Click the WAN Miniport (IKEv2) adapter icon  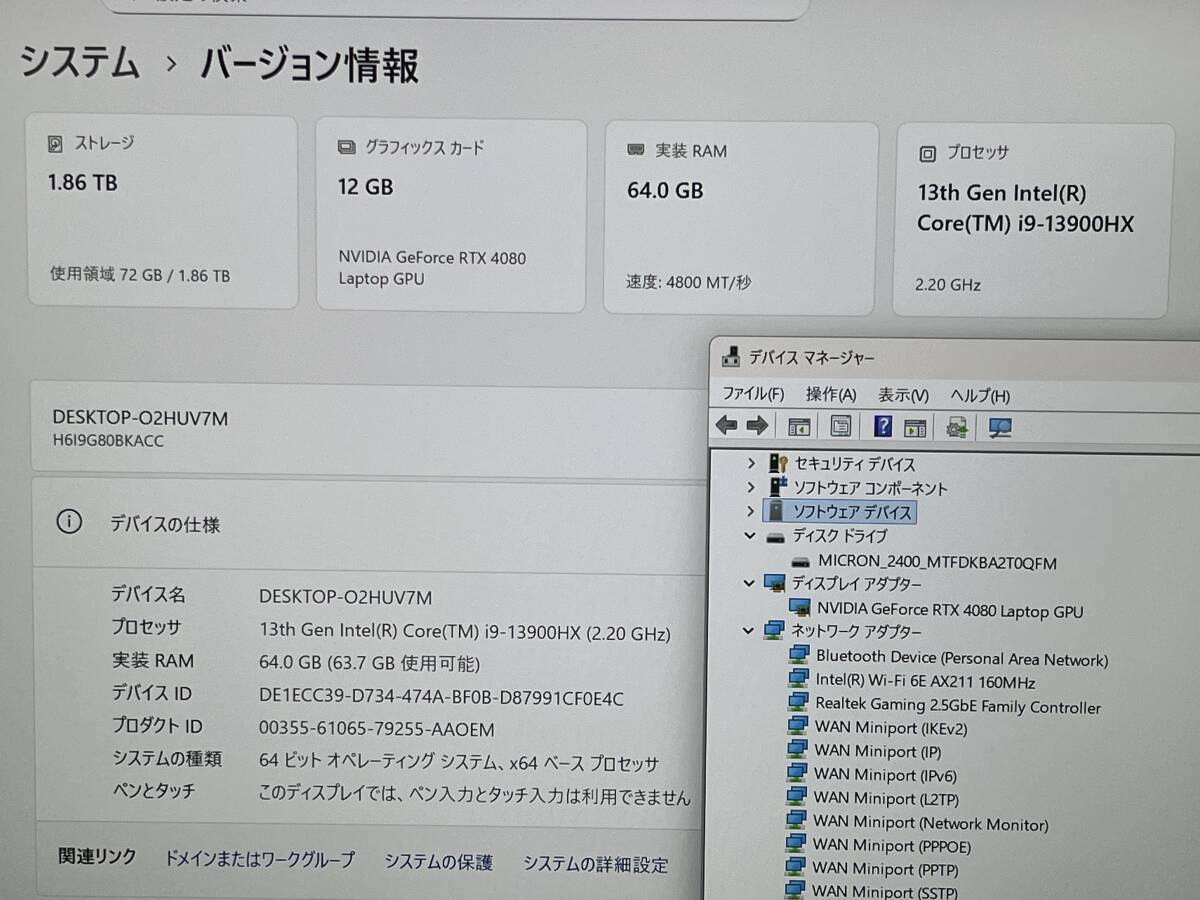797,726
